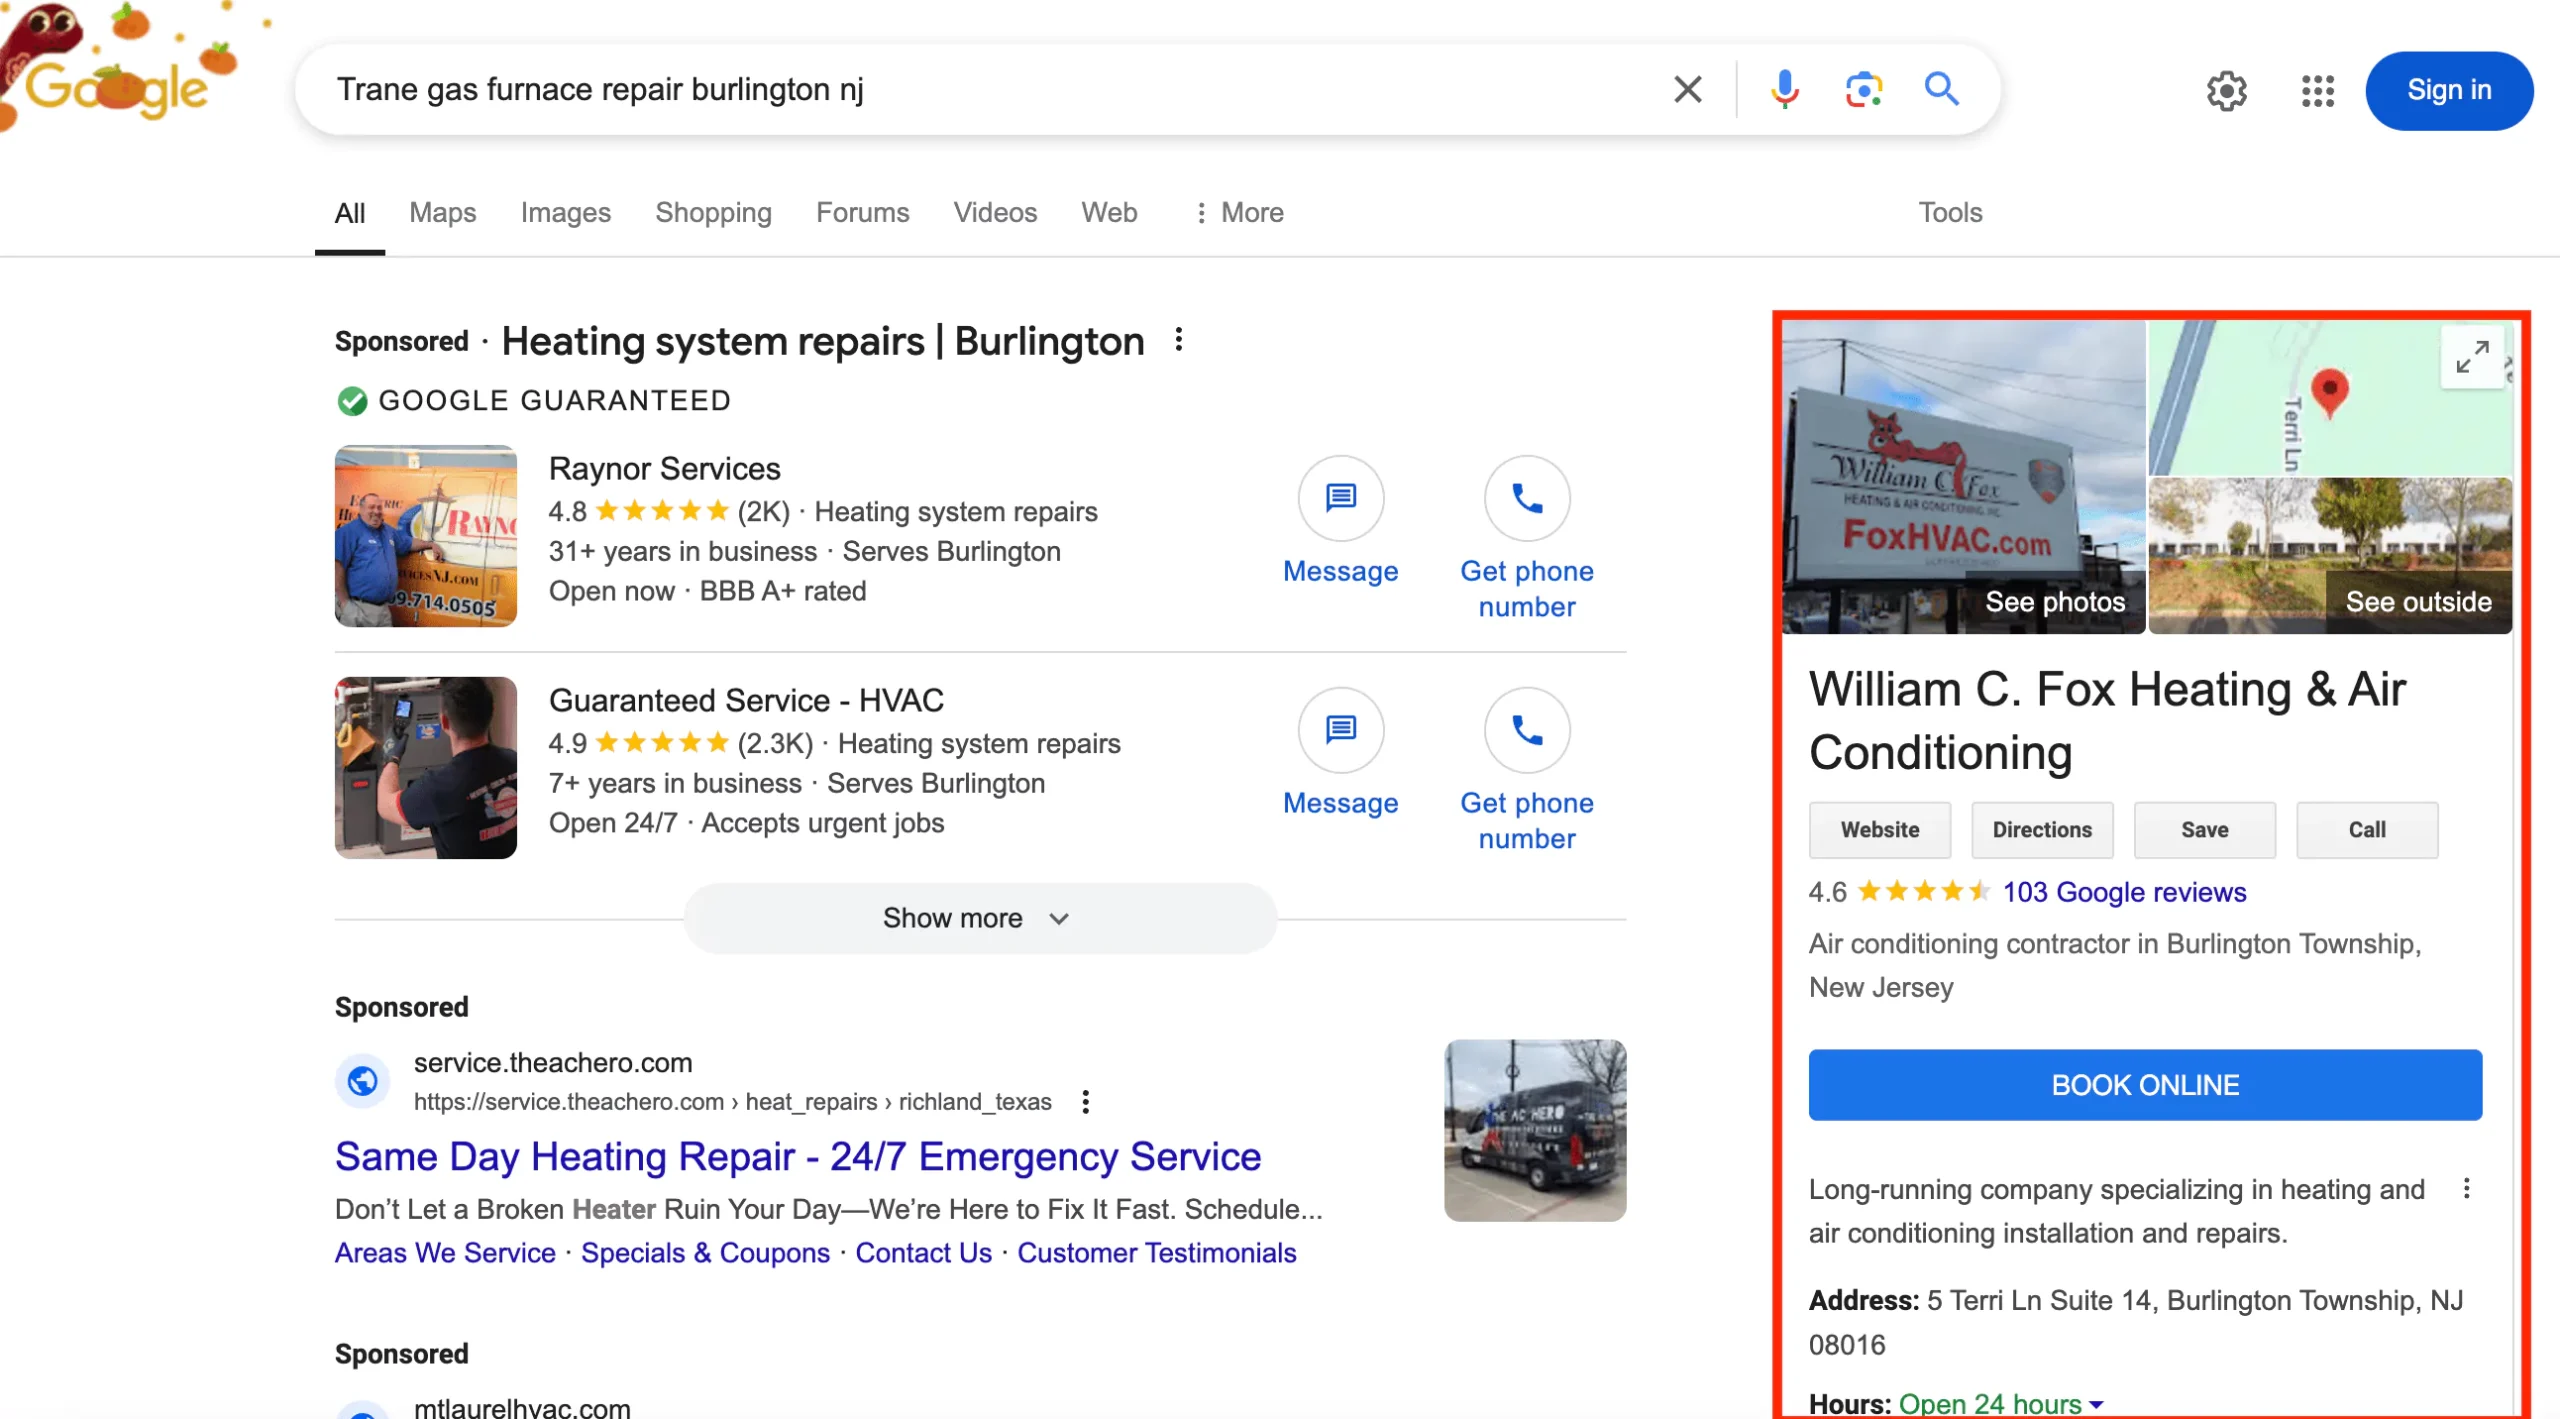Switch to the Maps tab
The height and width of the screenshot is (1419, 2560).
click(x=442, y=212)
